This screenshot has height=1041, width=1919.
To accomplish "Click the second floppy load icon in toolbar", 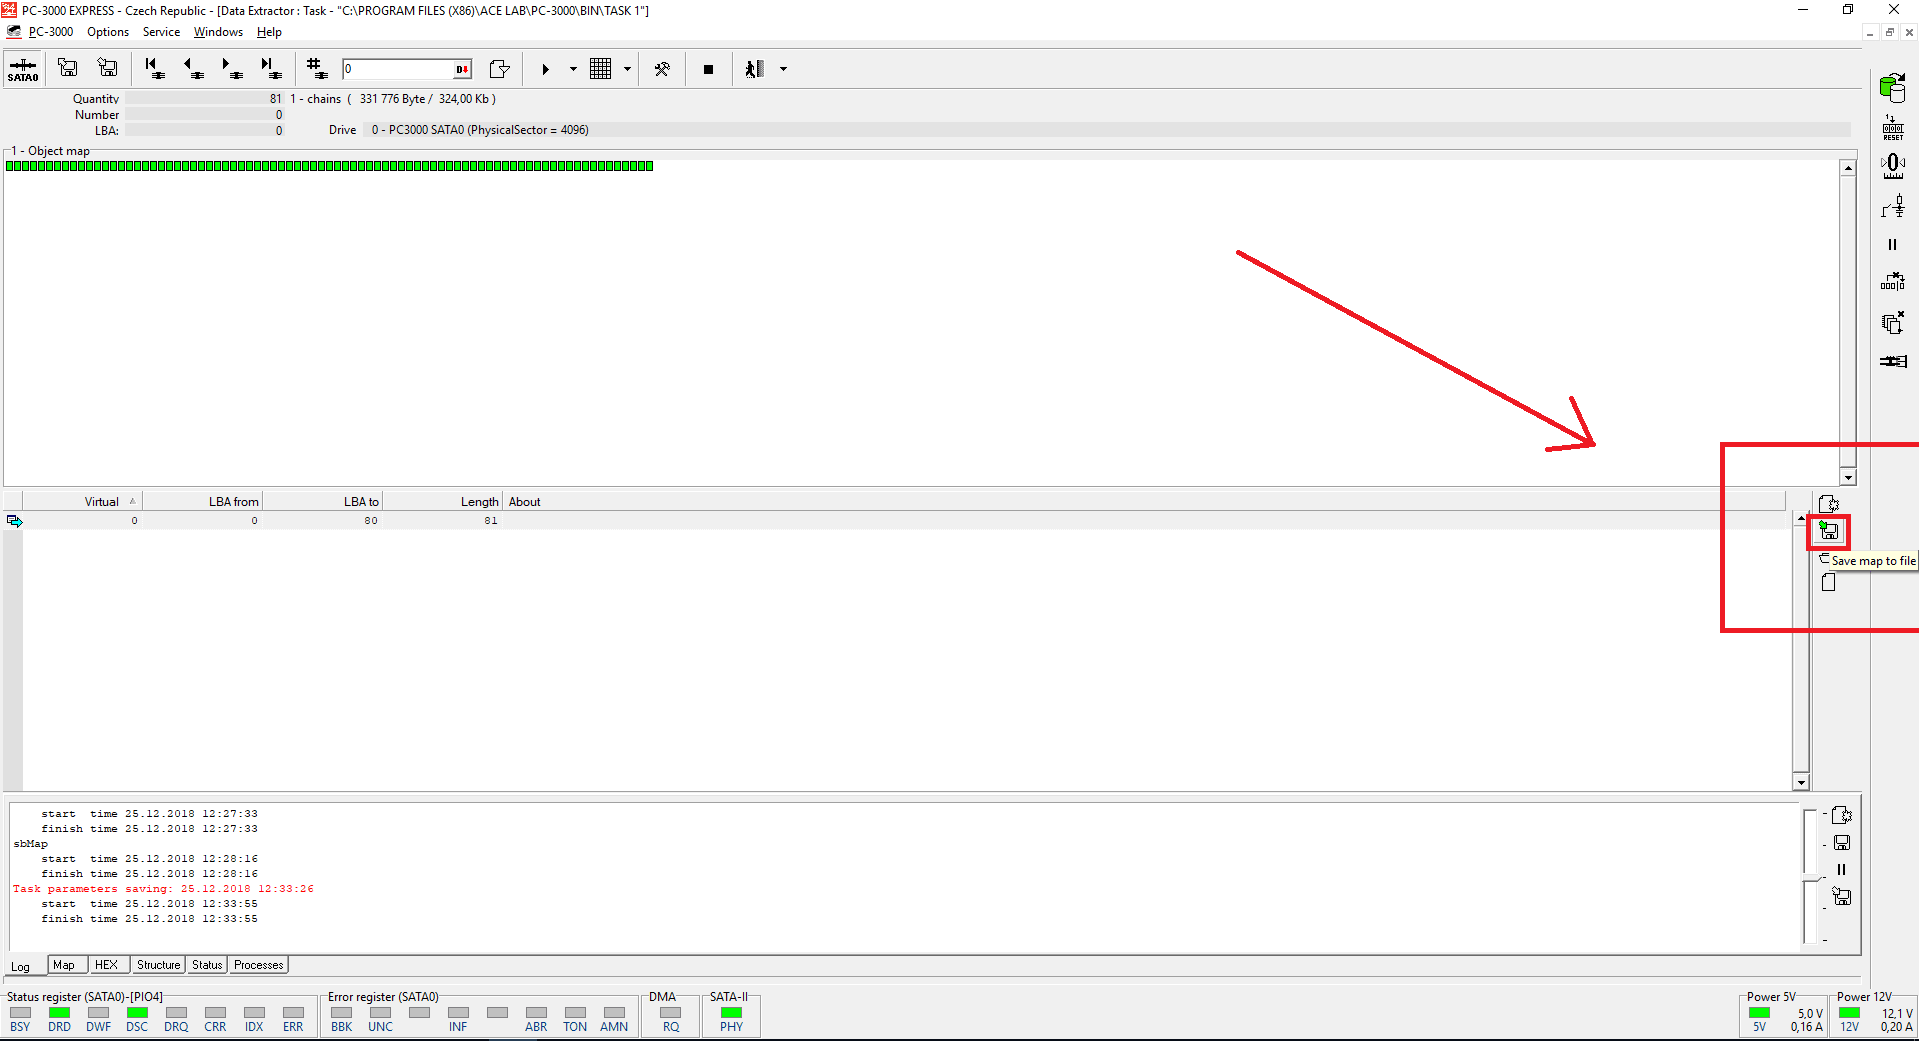I will tap(107, 68).
